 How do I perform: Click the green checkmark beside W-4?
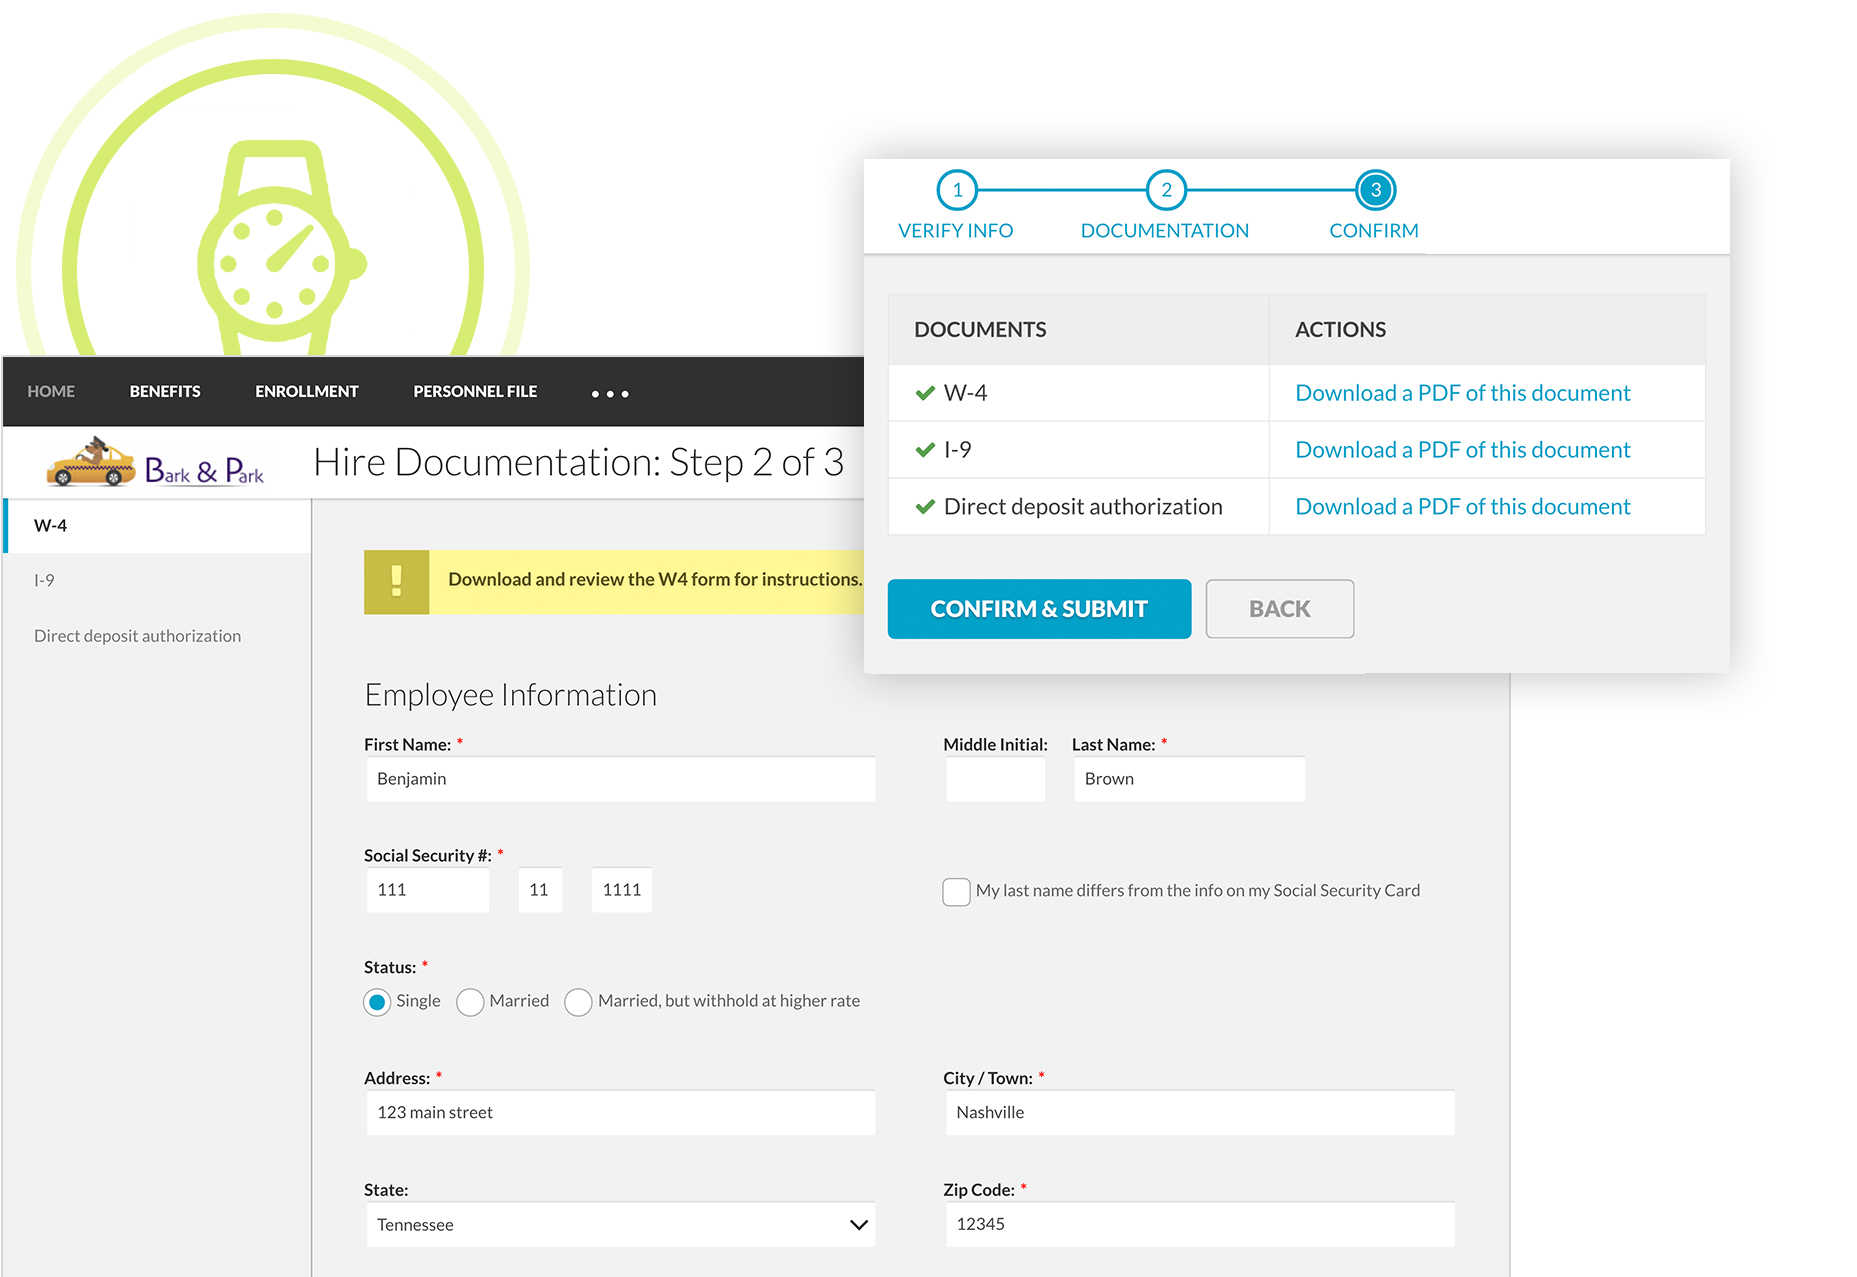(925, 393)
